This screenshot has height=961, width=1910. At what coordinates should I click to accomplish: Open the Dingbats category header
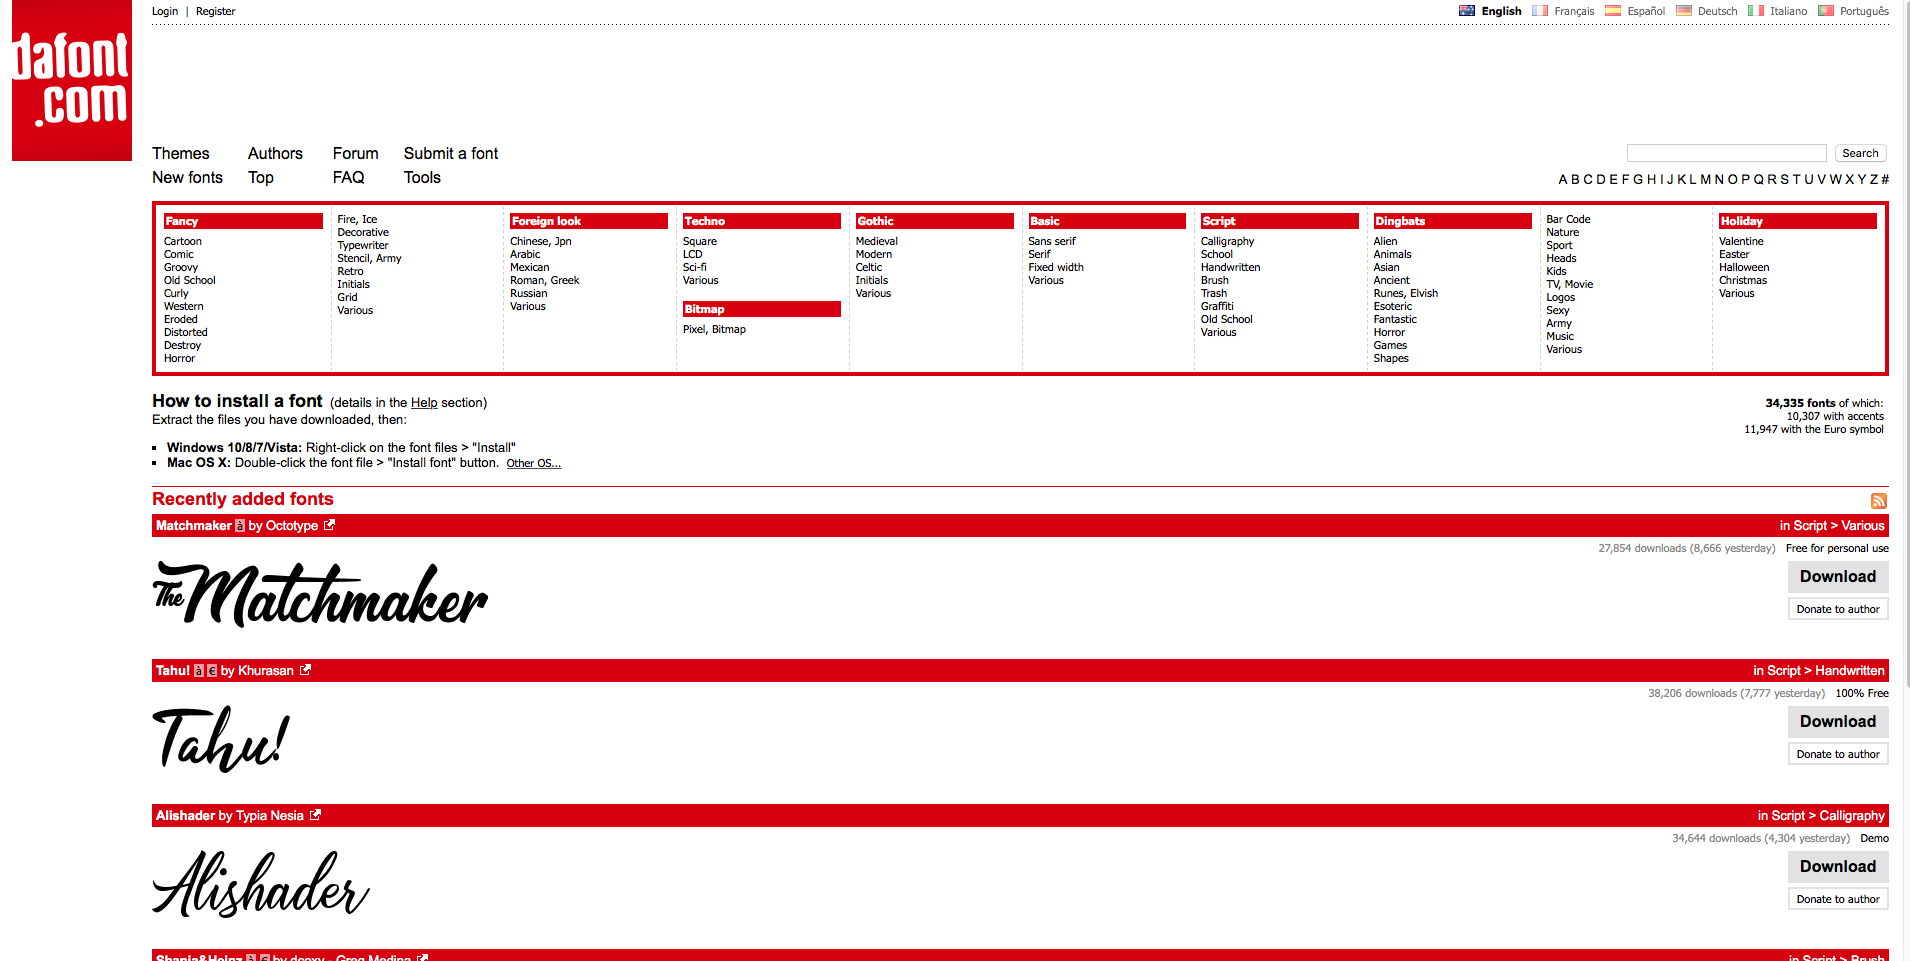pos(1452,221)
